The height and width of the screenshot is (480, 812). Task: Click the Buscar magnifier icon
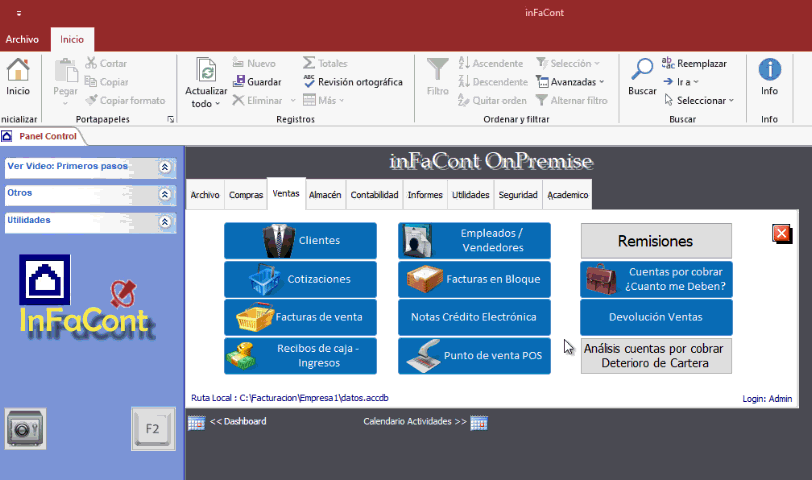(642, 69)
